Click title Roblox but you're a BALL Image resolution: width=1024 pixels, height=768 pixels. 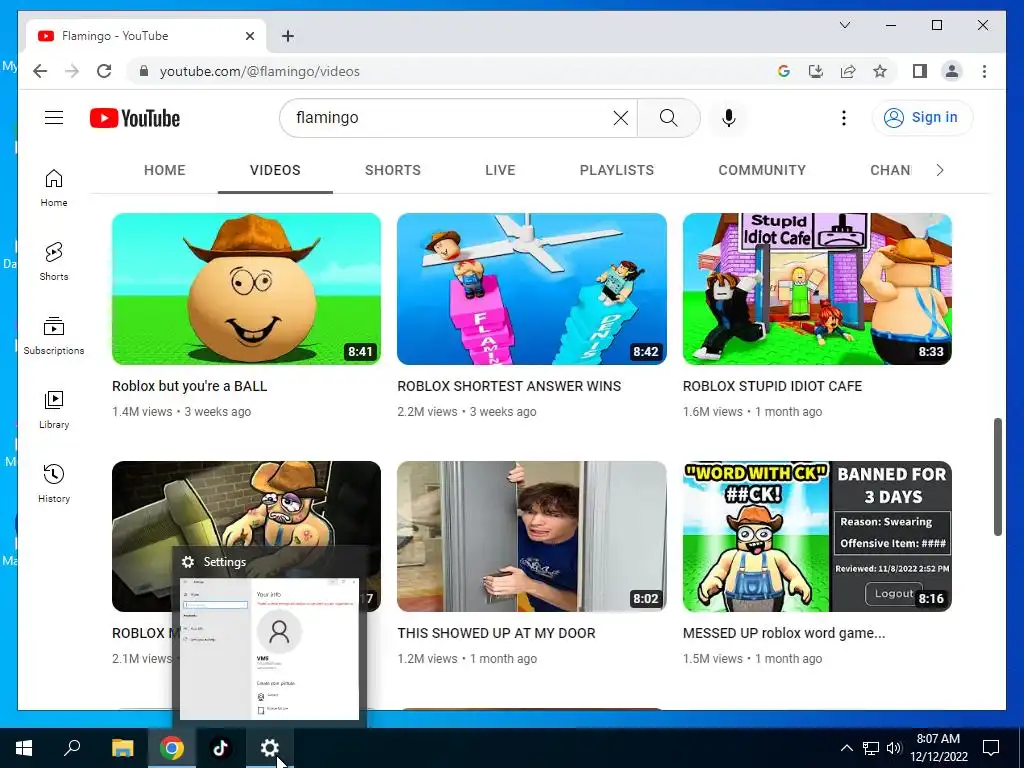coord(189,386)
